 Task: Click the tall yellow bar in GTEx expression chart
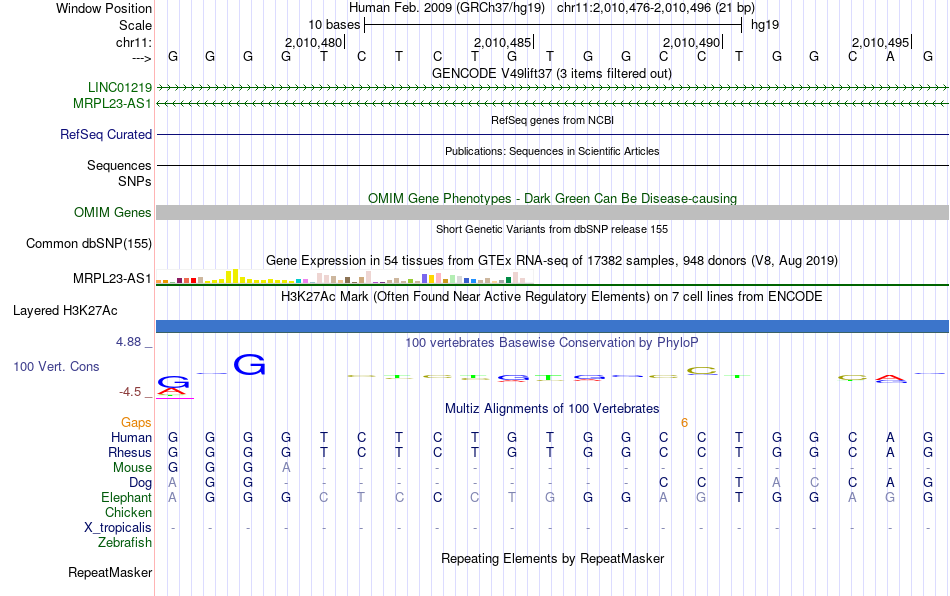click(x=236, y=276)
